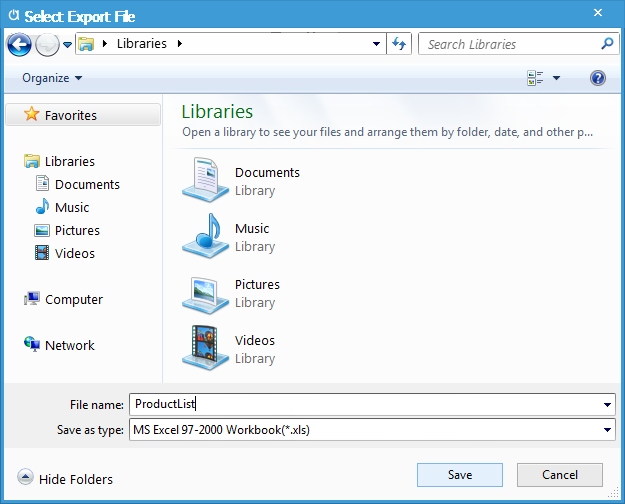Open the address bar history dropdown
This screenshot has height=504, width=625.
pyautogui.click(x=376, y=44)
